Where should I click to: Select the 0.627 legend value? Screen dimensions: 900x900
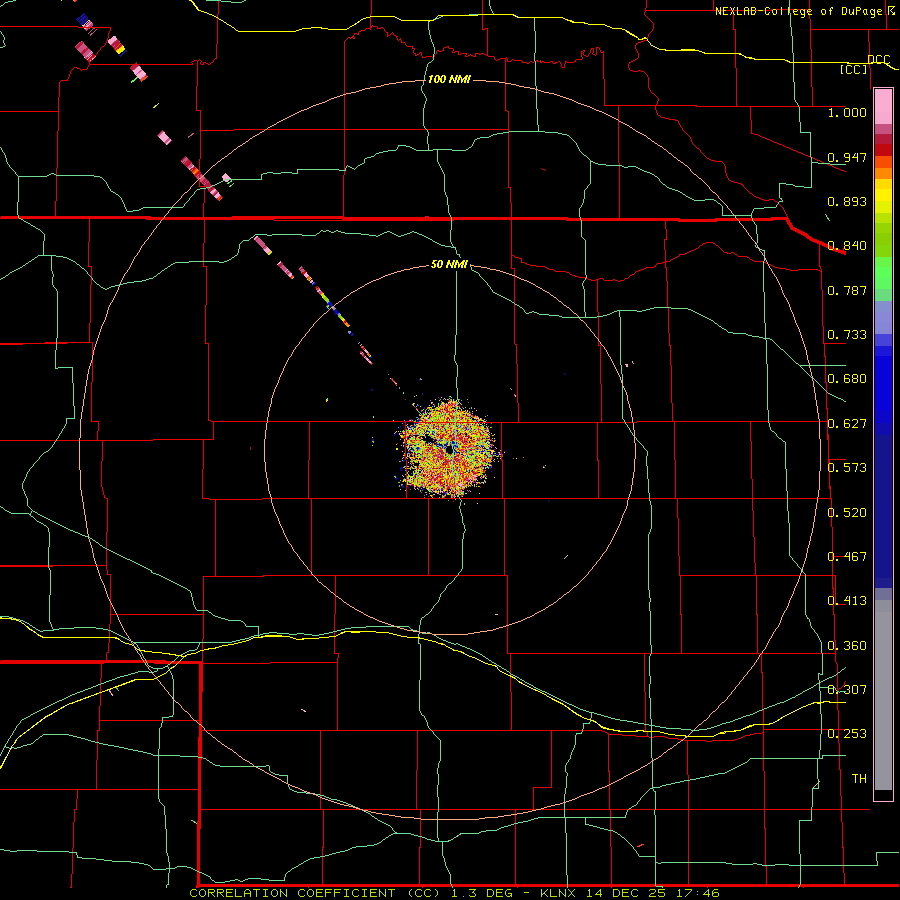pos(847,424)
